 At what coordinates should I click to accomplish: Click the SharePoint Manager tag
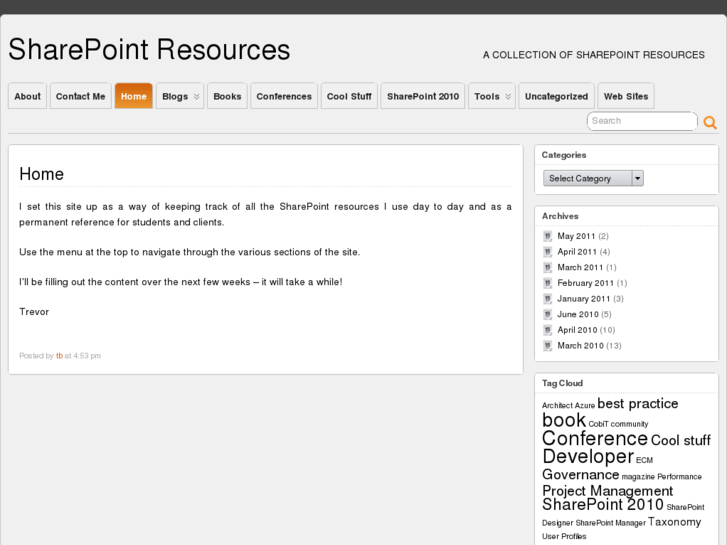point(611,523)
